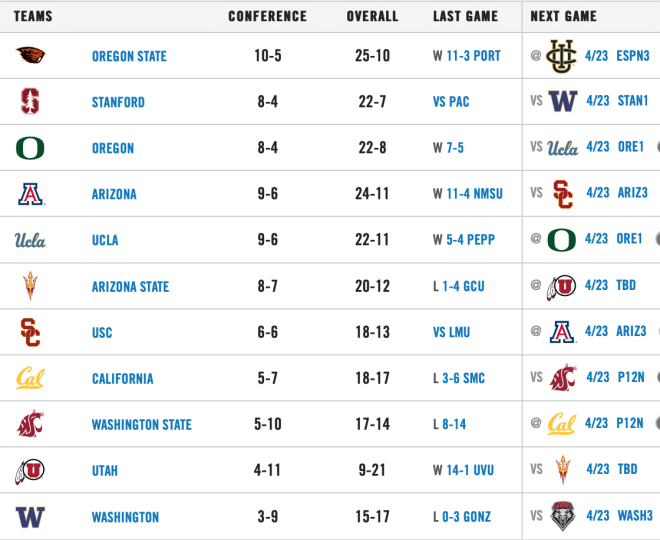Click the Arizona State pitchfork logo in Teams column

pos(30,286)
